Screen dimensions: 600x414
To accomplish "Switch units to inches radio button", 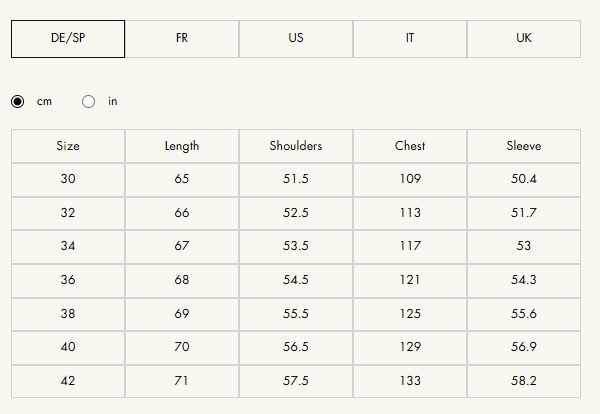I will click(89, 101).
